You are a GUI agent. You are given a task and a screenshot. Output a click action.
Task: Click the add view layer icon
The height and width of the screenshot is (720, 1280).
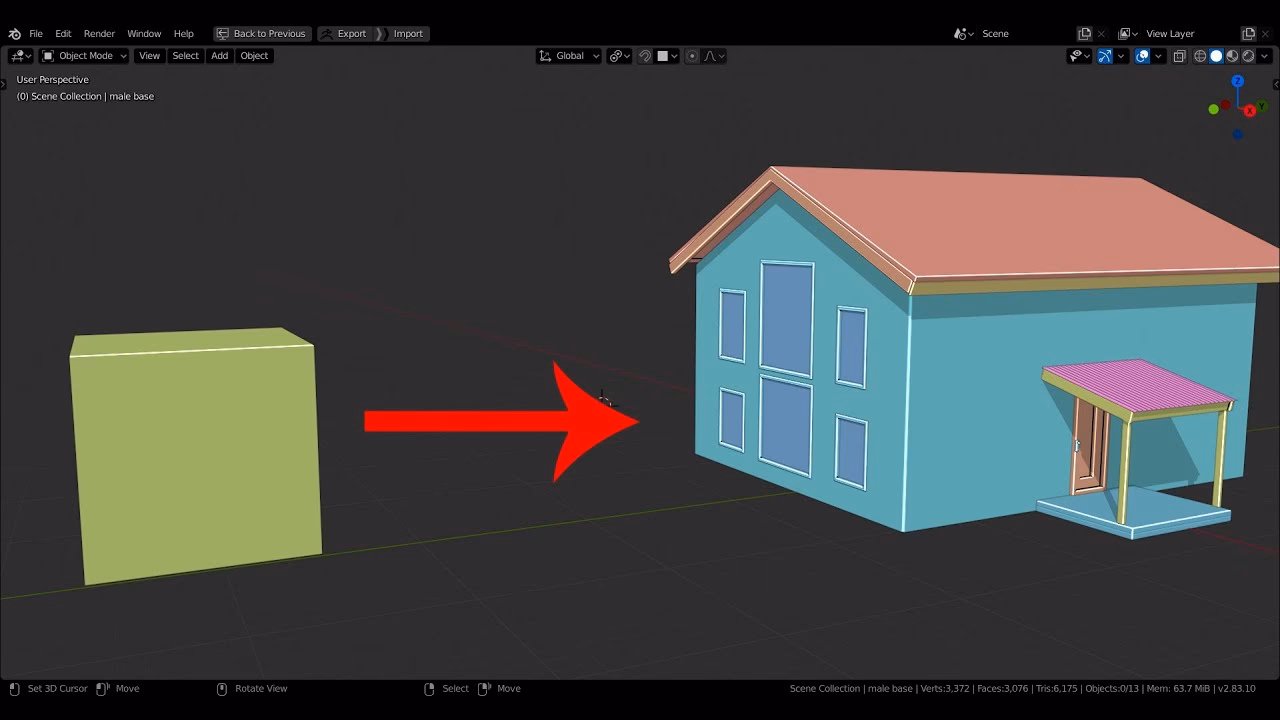coord(1248,34)
